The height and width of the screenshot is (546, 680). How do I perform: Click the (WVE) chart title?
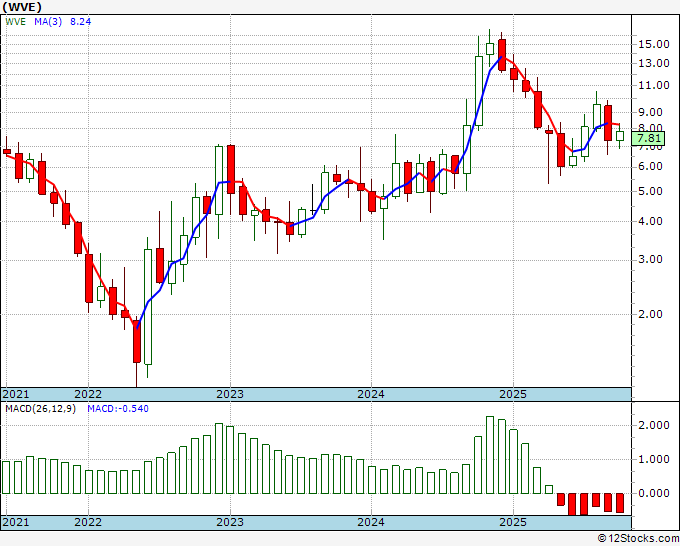coord(22,7)
